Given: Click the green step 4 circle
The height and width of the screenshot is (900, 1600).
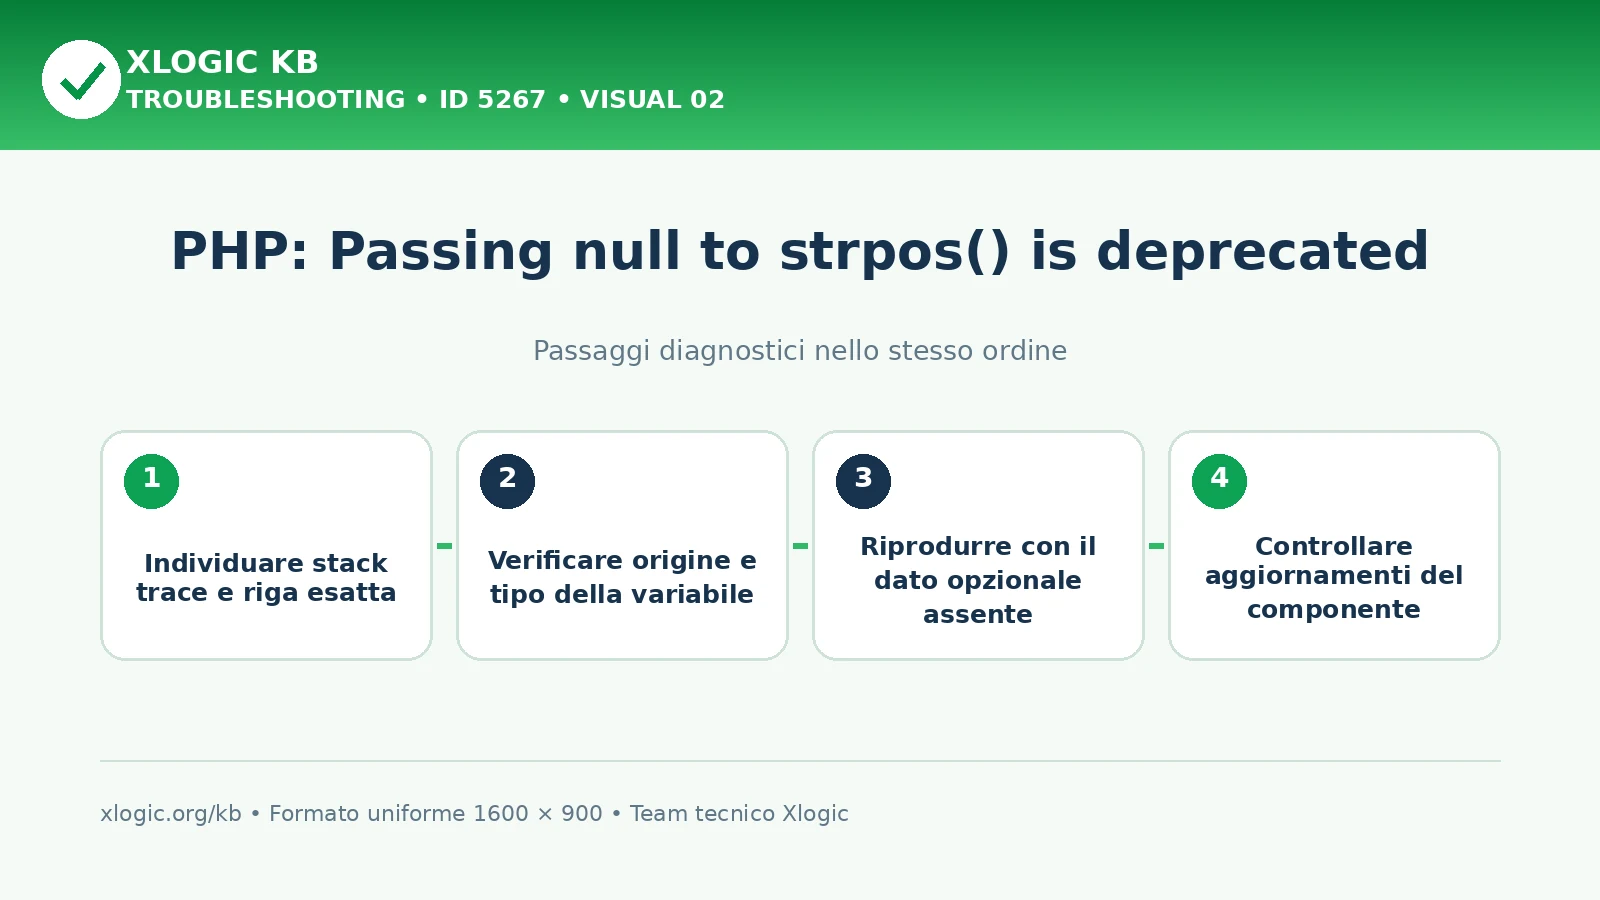Looking at the screenshot, I should [1220, 481].
